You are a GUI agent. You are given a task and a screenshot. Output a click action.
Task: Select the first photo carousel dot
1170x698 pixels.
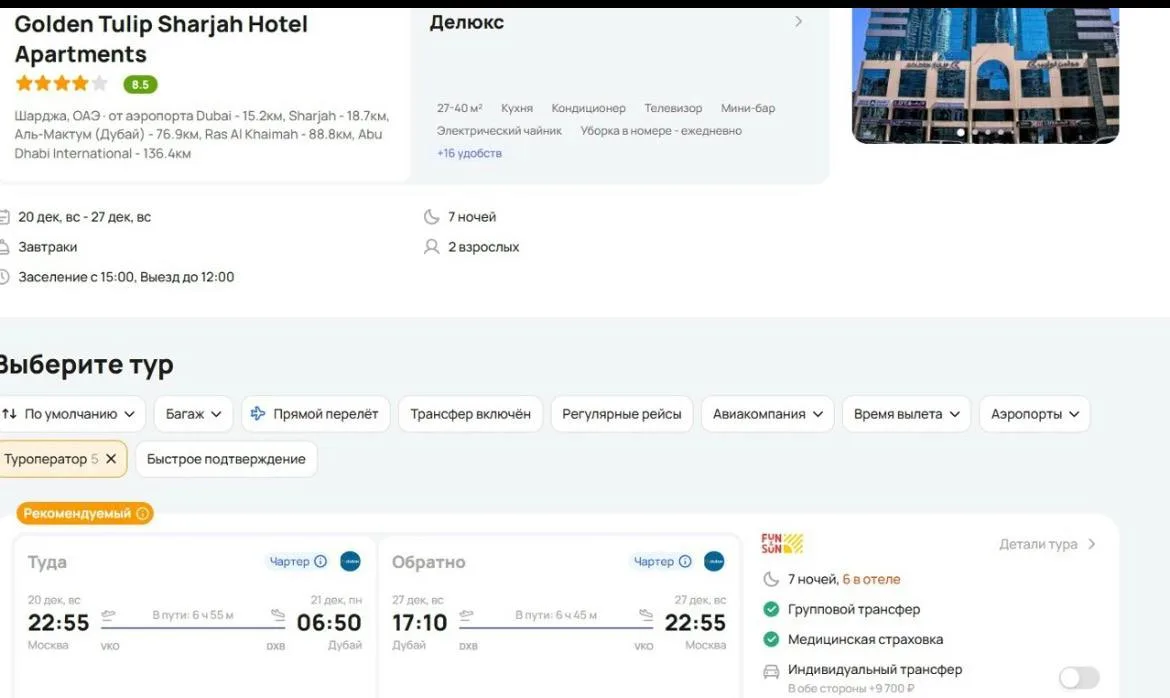[x=961, y=132]
